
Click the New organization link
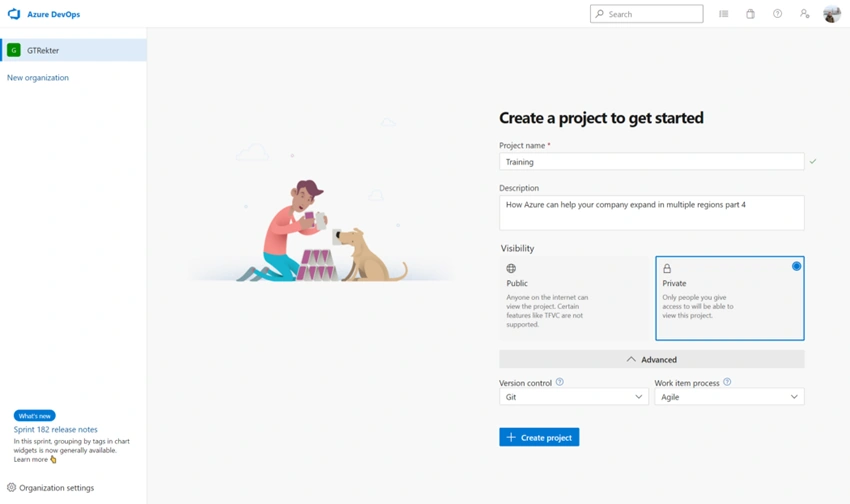[38, 77]
